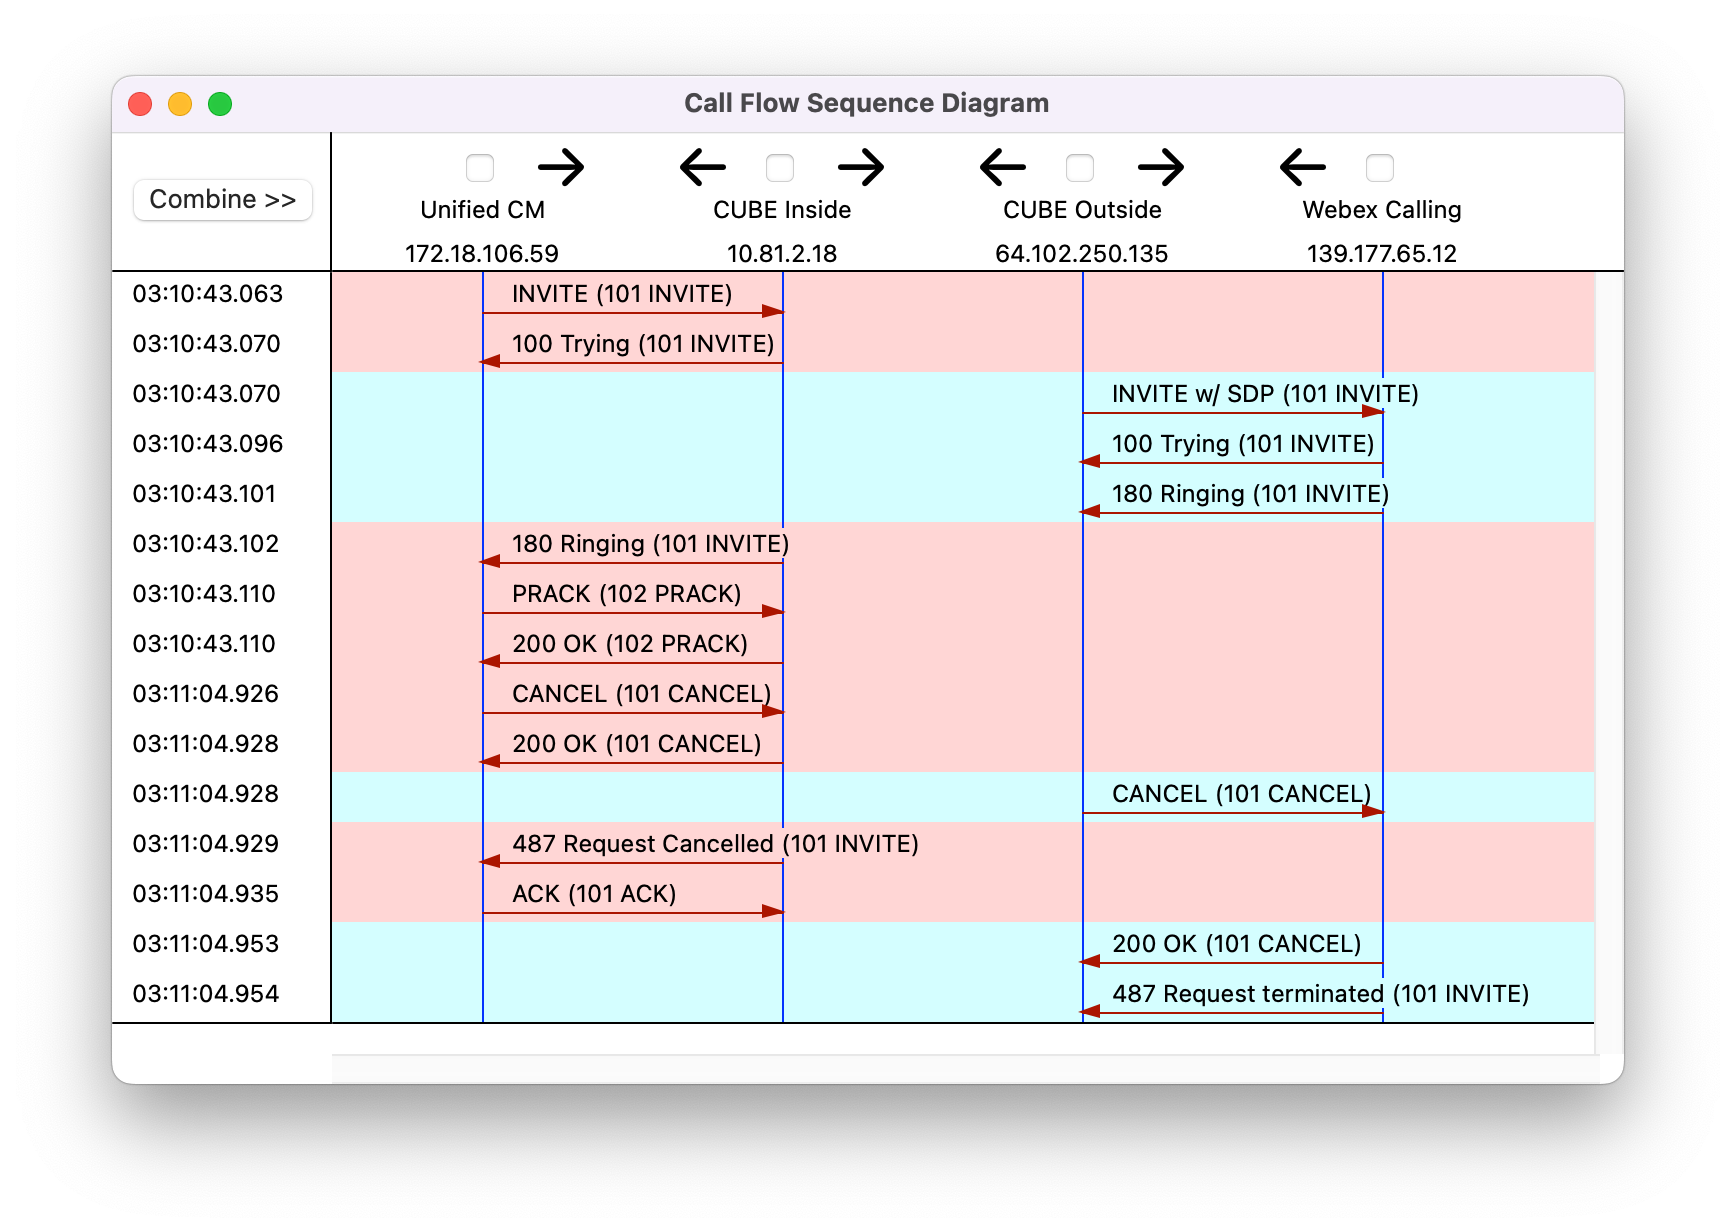Open 100 Trying message from CUBE Inside
The height and width of the screenshot is (1232, 1736).
(643, 344)
